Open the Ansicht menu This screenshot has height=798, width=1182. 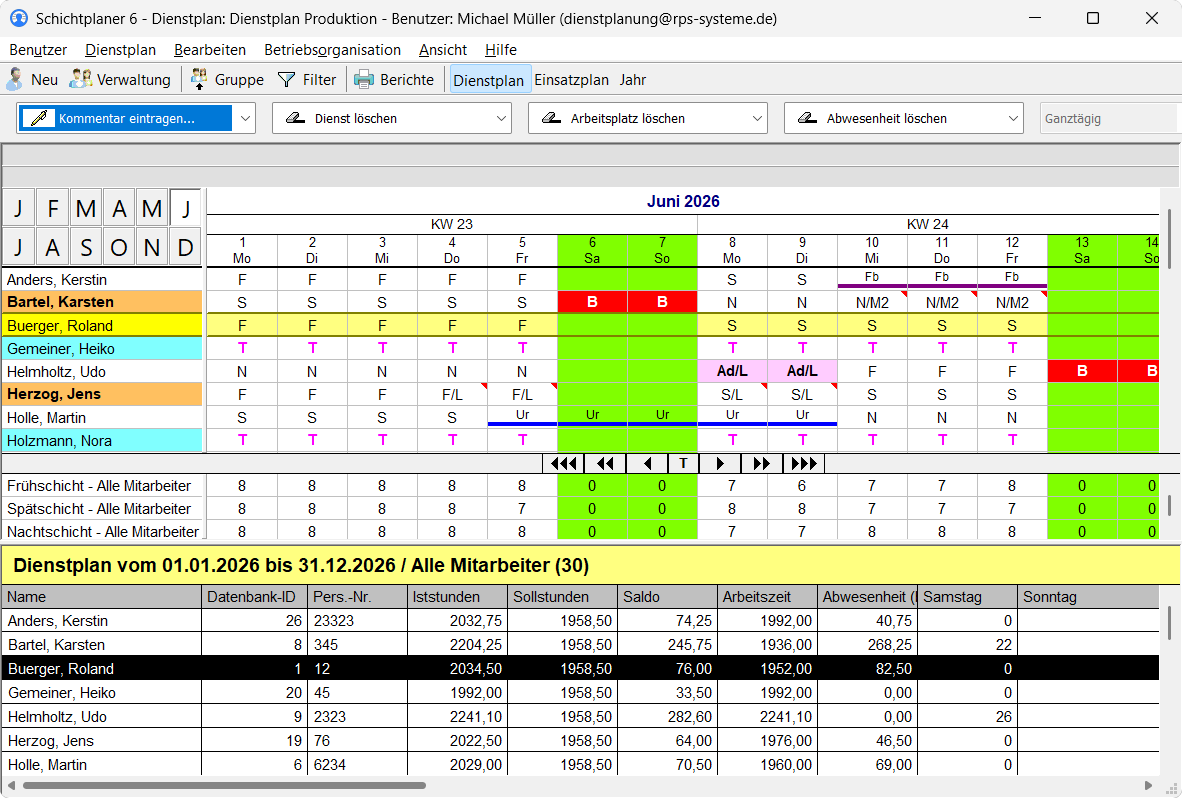point(443,50)
